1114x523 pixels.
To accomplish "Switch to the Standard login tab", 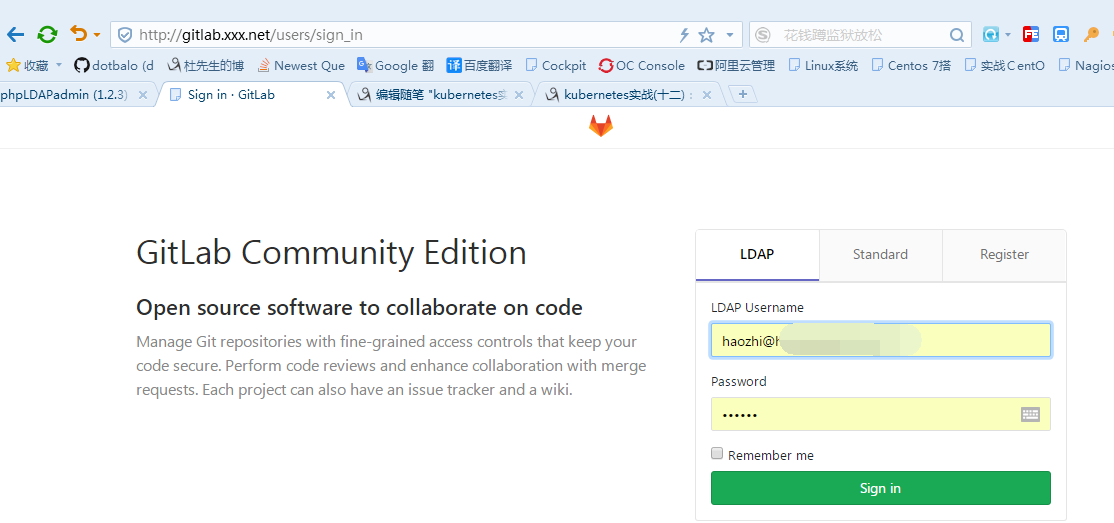I will point(880,254).
